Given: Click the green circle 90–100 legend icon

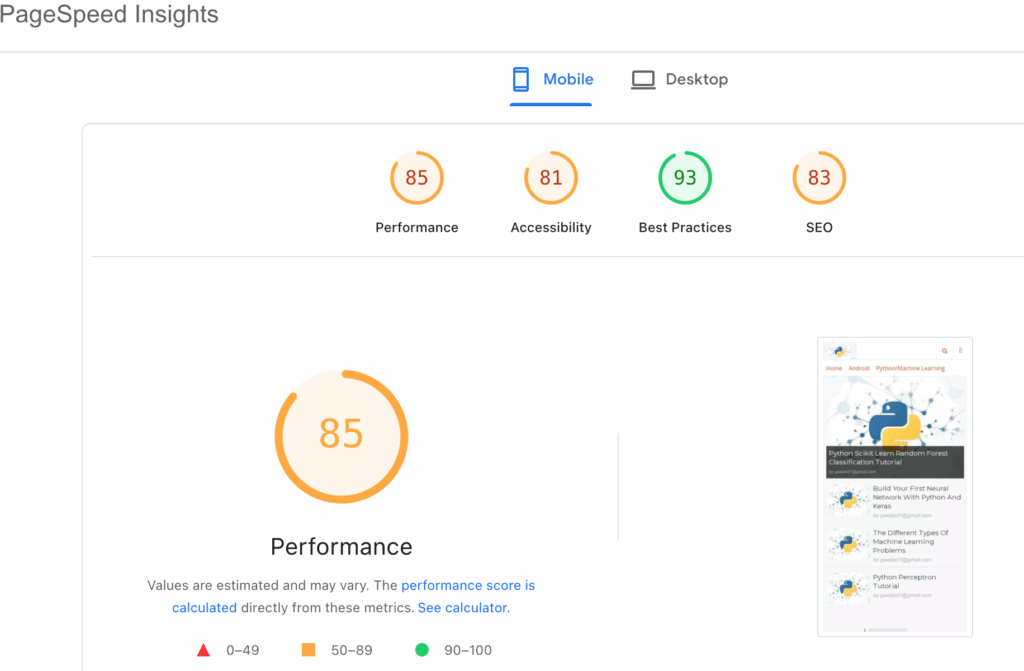Looking at the screenshot, I should pos(422,650).
